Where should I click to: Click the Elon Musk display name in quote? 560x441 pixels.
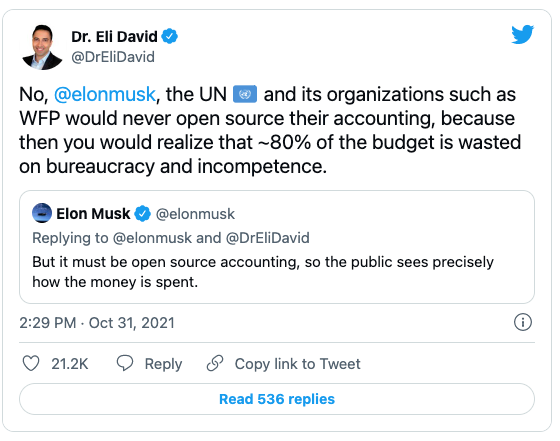[93, 214]
